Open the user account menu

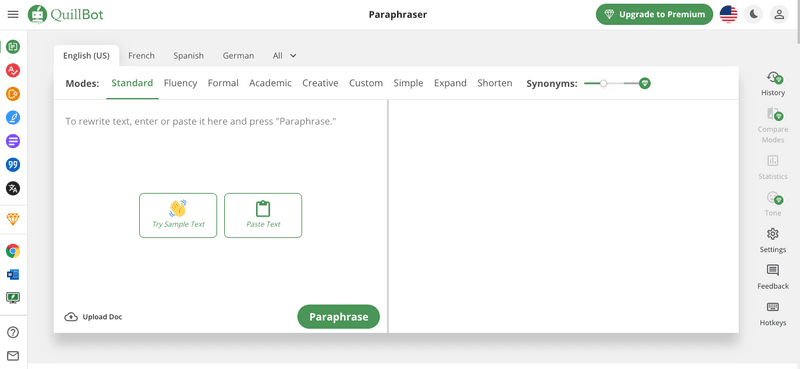click(x=779, y=14)
